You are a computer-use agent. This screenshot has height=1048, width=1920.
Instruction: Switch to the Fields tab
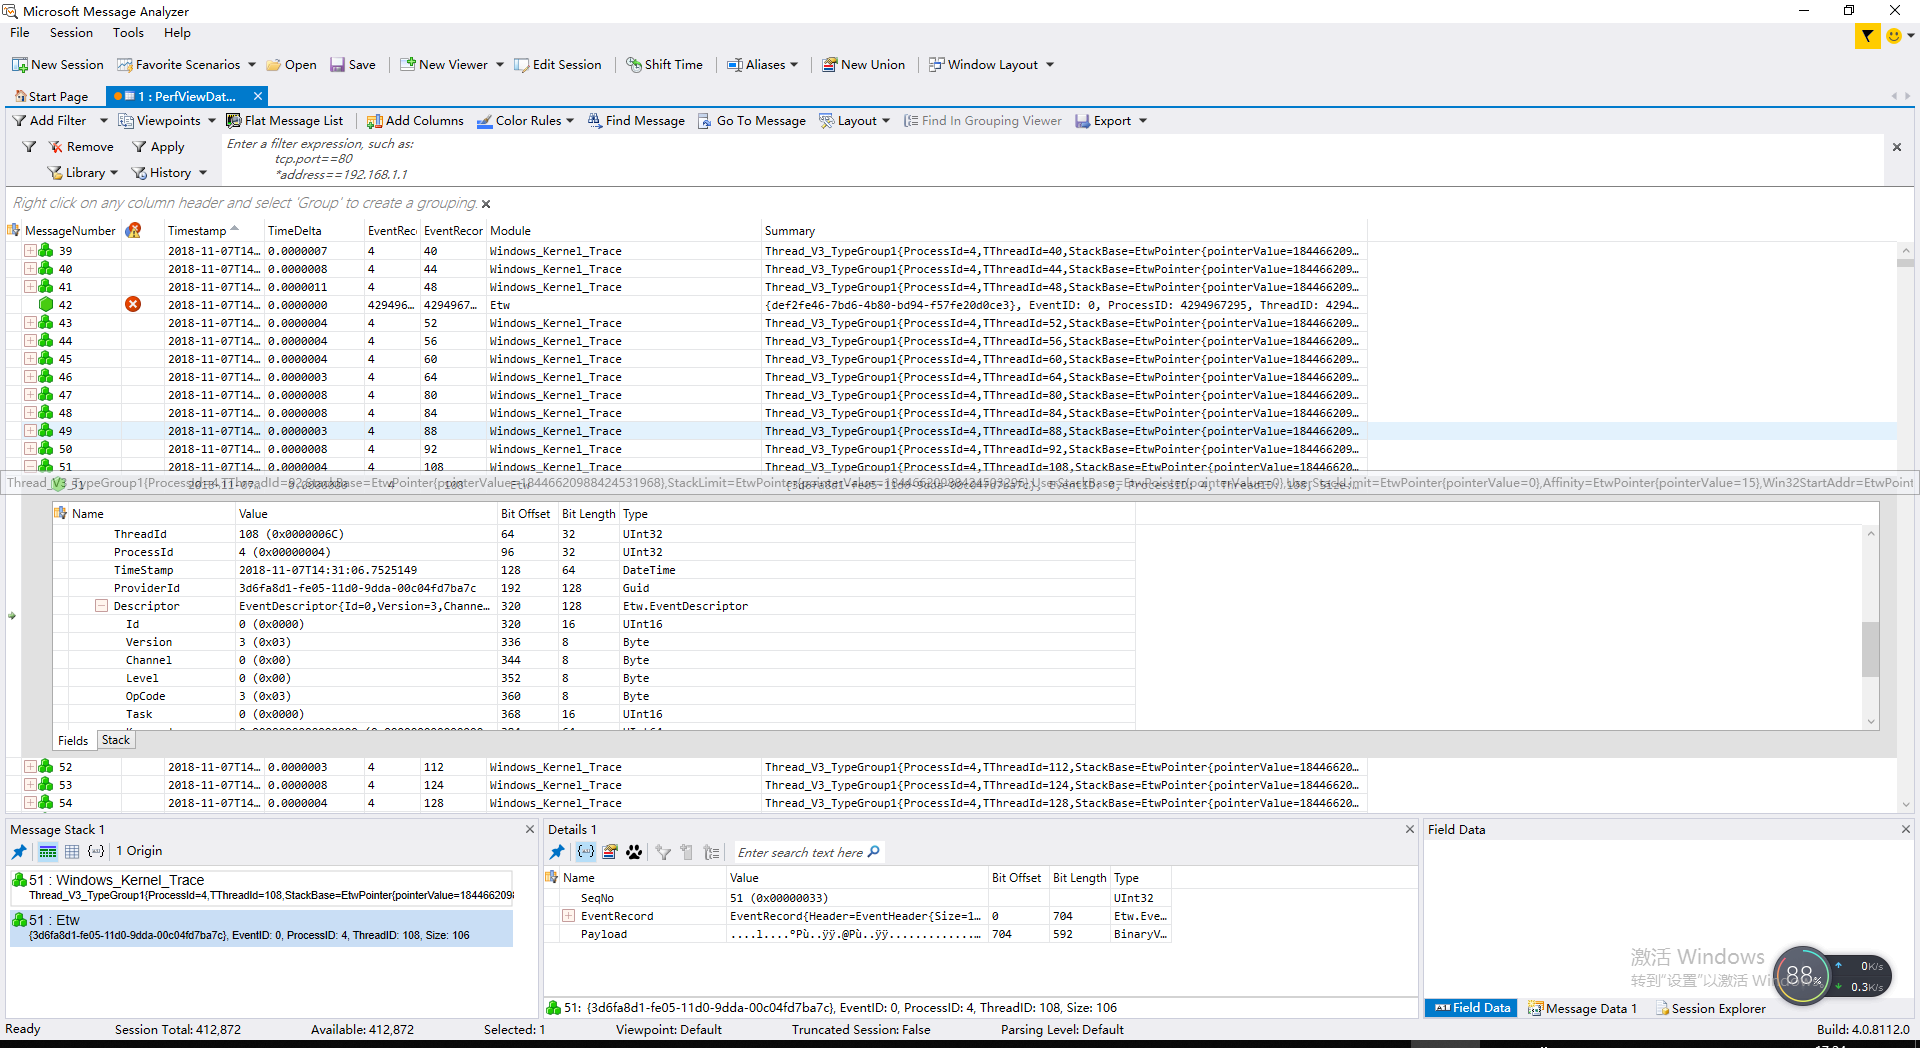[x=73, y=741]
